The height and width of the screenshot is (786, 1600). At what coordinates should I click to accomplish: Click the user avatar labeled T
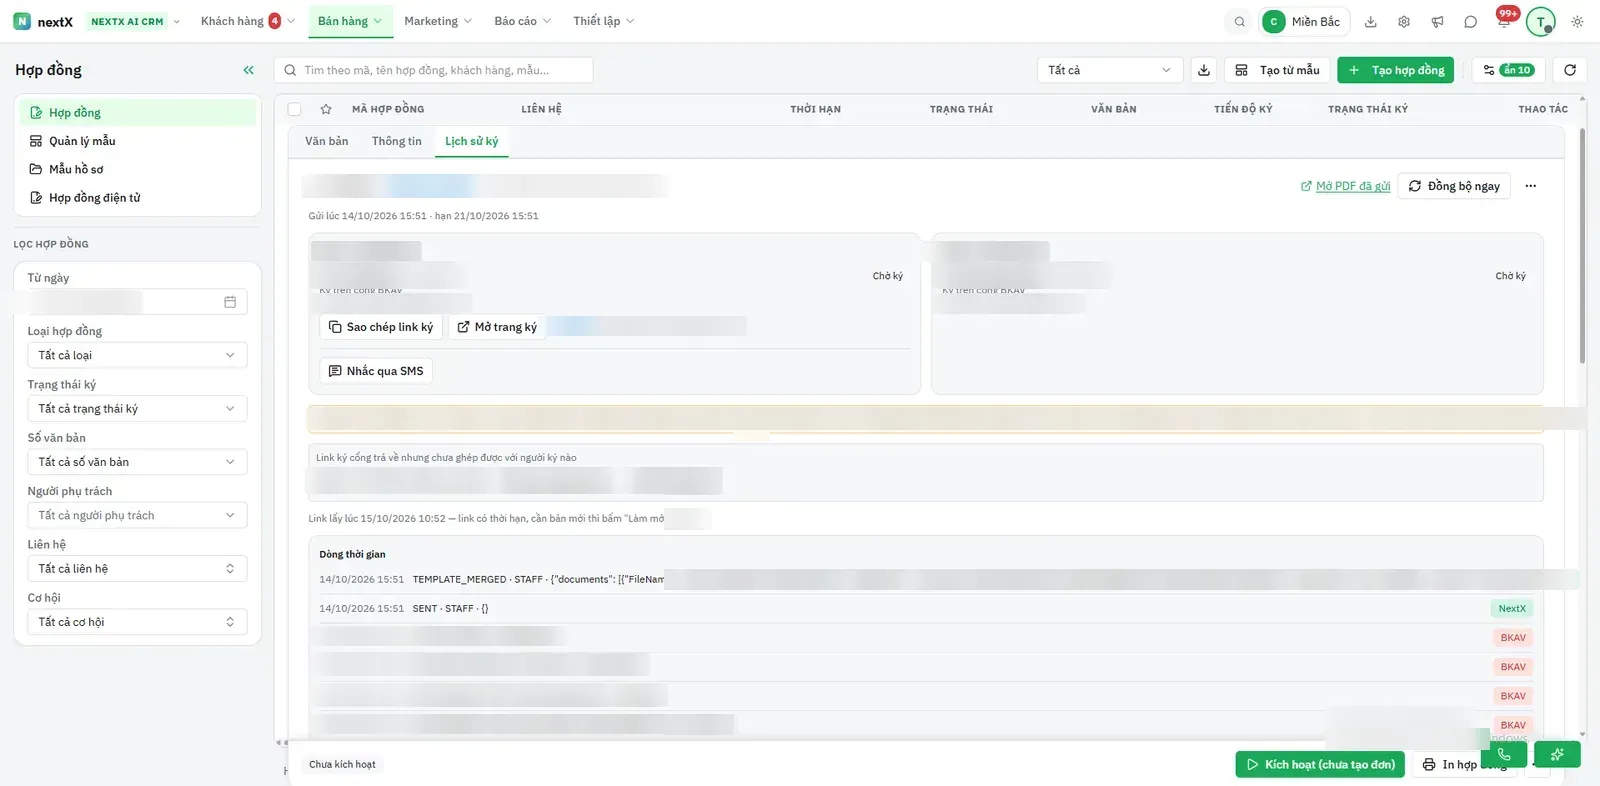[1541, 21]
